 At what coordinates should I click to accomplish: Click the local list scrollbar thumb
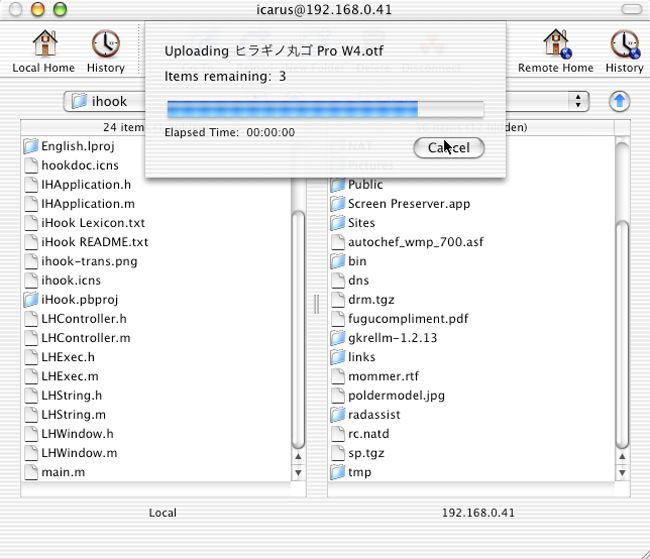pyautogui.click(x=298, y=330)
